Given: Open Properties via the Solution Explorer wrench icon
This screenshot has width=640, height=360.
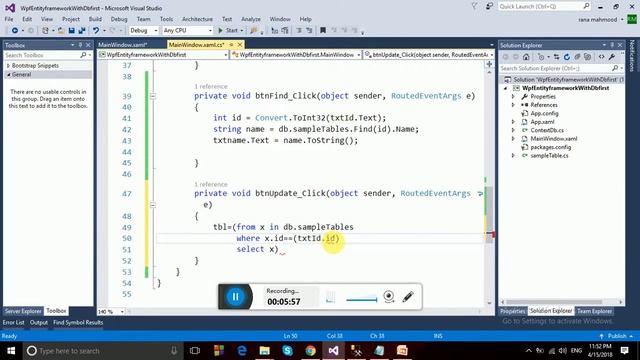Looking at the screenshot, I should (611, 57).
